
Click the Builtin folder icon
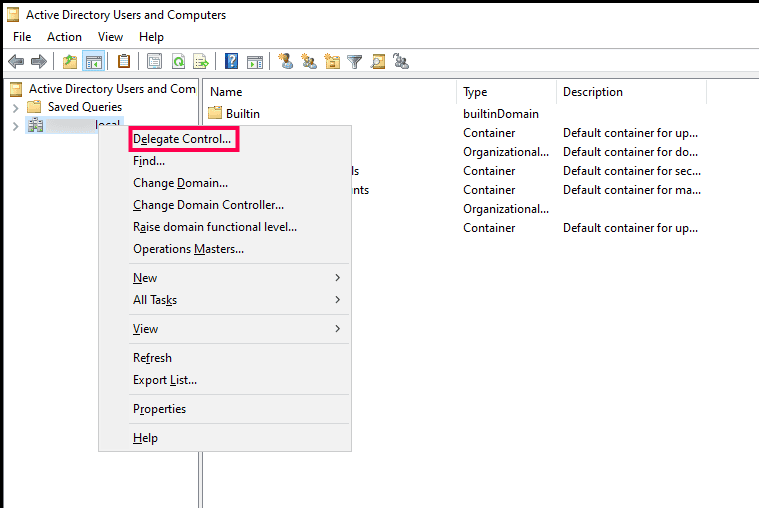(215, 113)
